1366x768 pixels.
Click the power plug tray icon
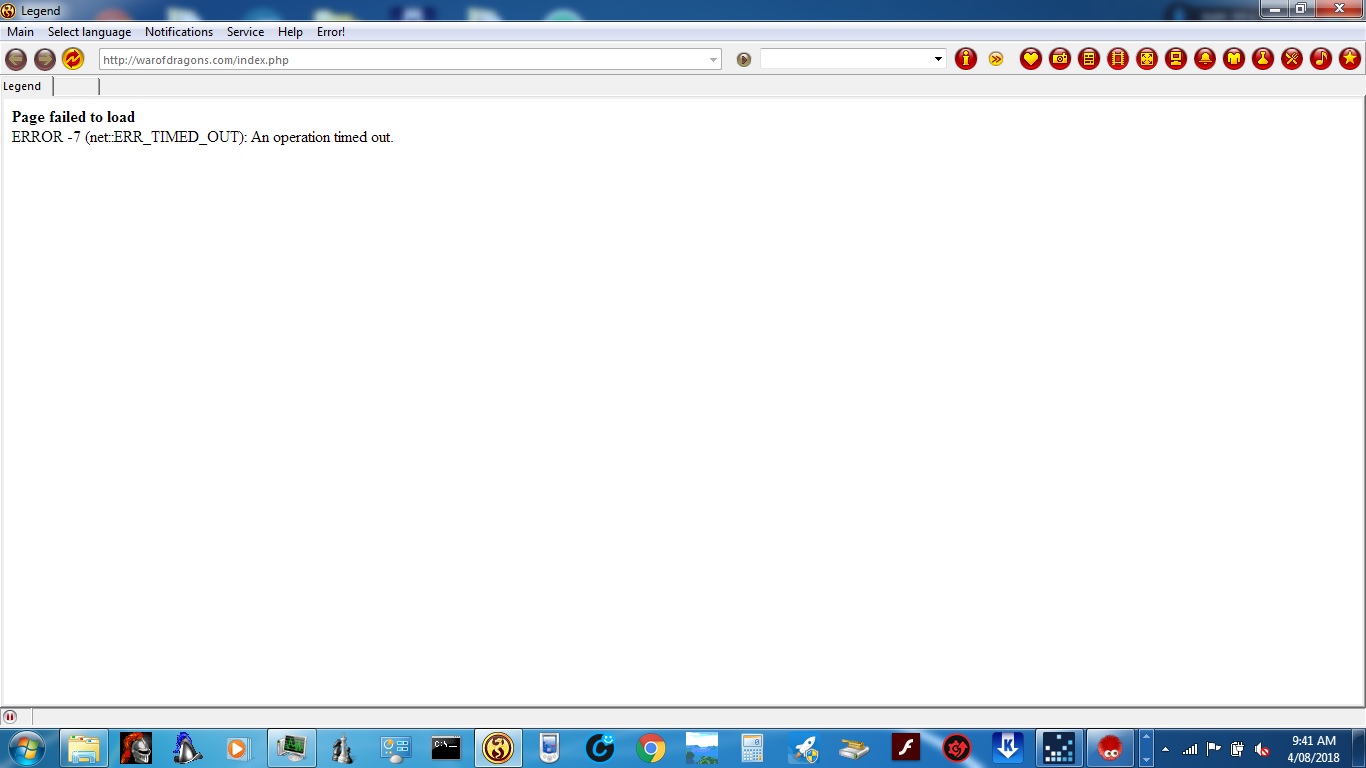click(1238, 749)
